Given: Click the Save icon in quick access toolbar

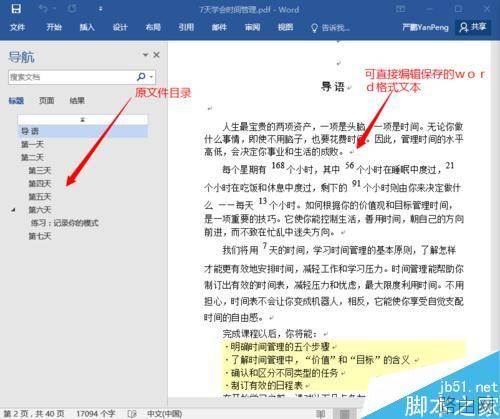Looking at the screenshot, I should pyautogui.click(x=16, y=9).
